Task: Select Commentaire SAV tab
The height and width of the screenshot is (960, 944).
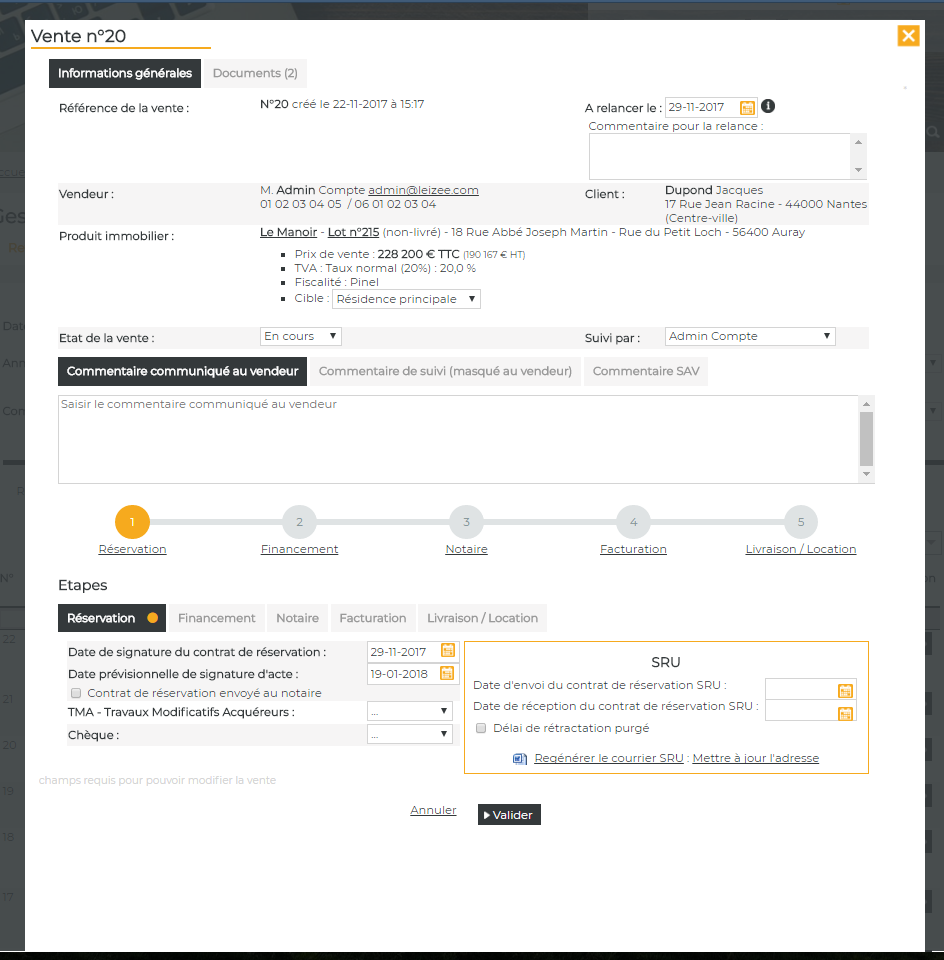Action: pyautogui.click(x=646, y=372)
